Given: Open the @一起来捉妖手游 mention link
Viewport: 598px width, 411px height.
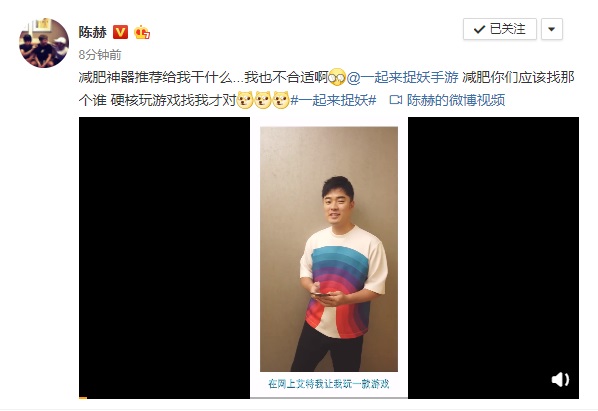Looking at the screenshot, I should (402, 77).
